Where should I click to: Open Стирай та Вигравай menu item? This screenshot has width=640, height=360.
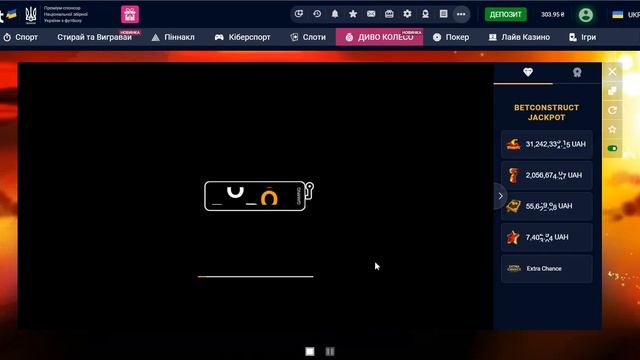click(94, 37)
